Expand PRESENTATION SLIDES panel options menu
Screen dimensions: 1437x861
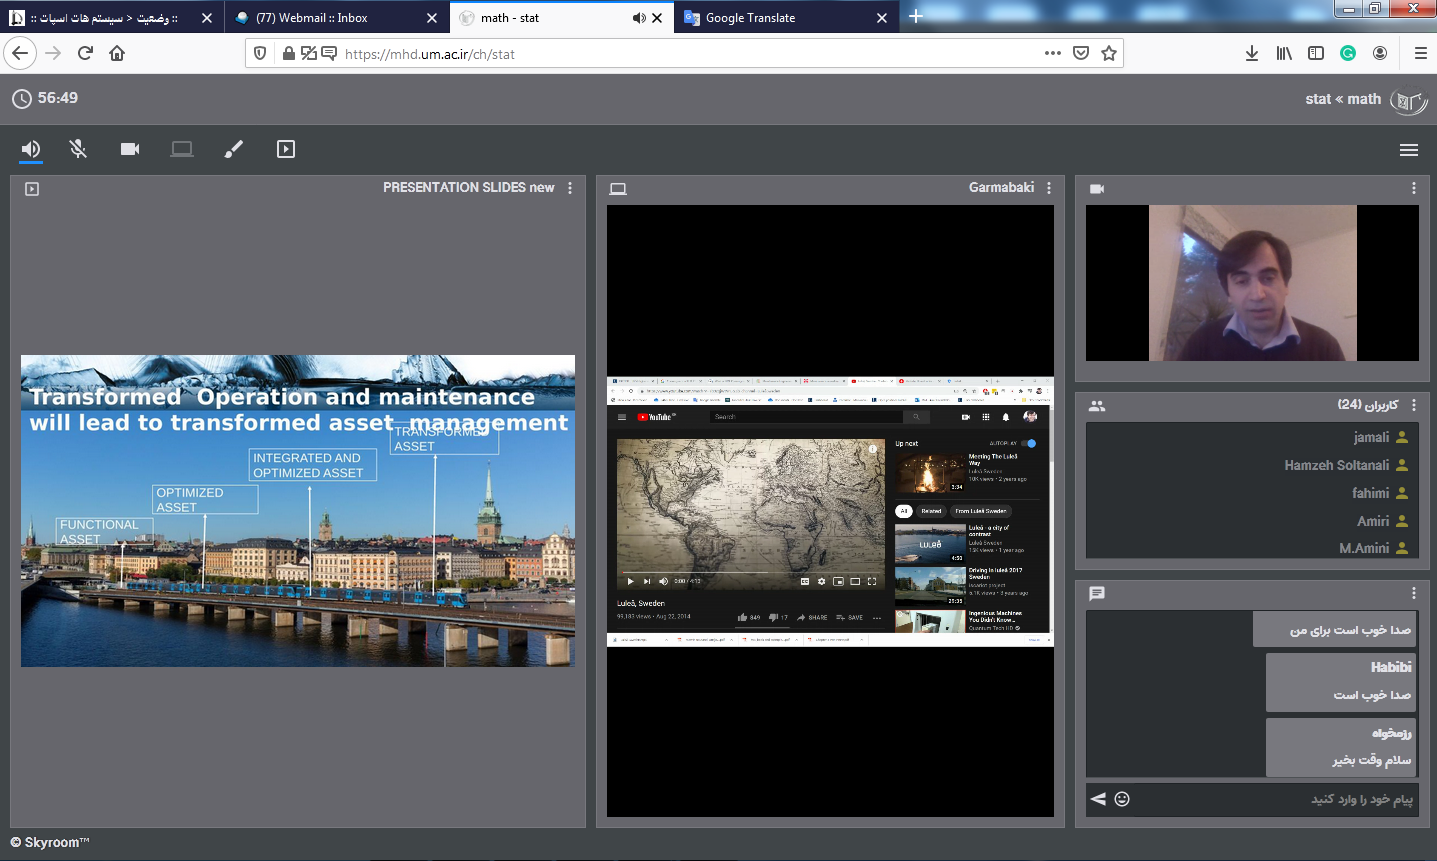click(570, 188)
